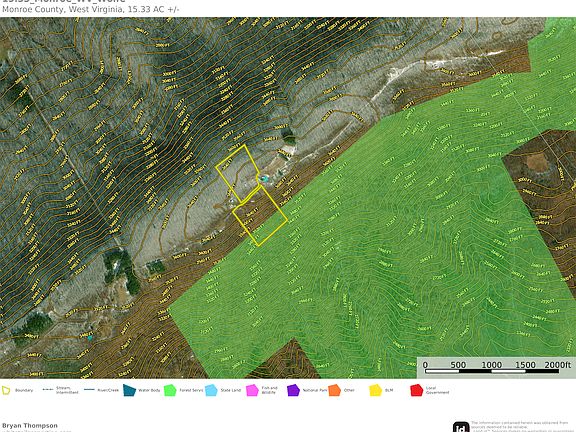Click the northern yellow parcel boundary polygon
This screenshot has width=576, height=432.
pyautogui.click(x=238, y=174)
